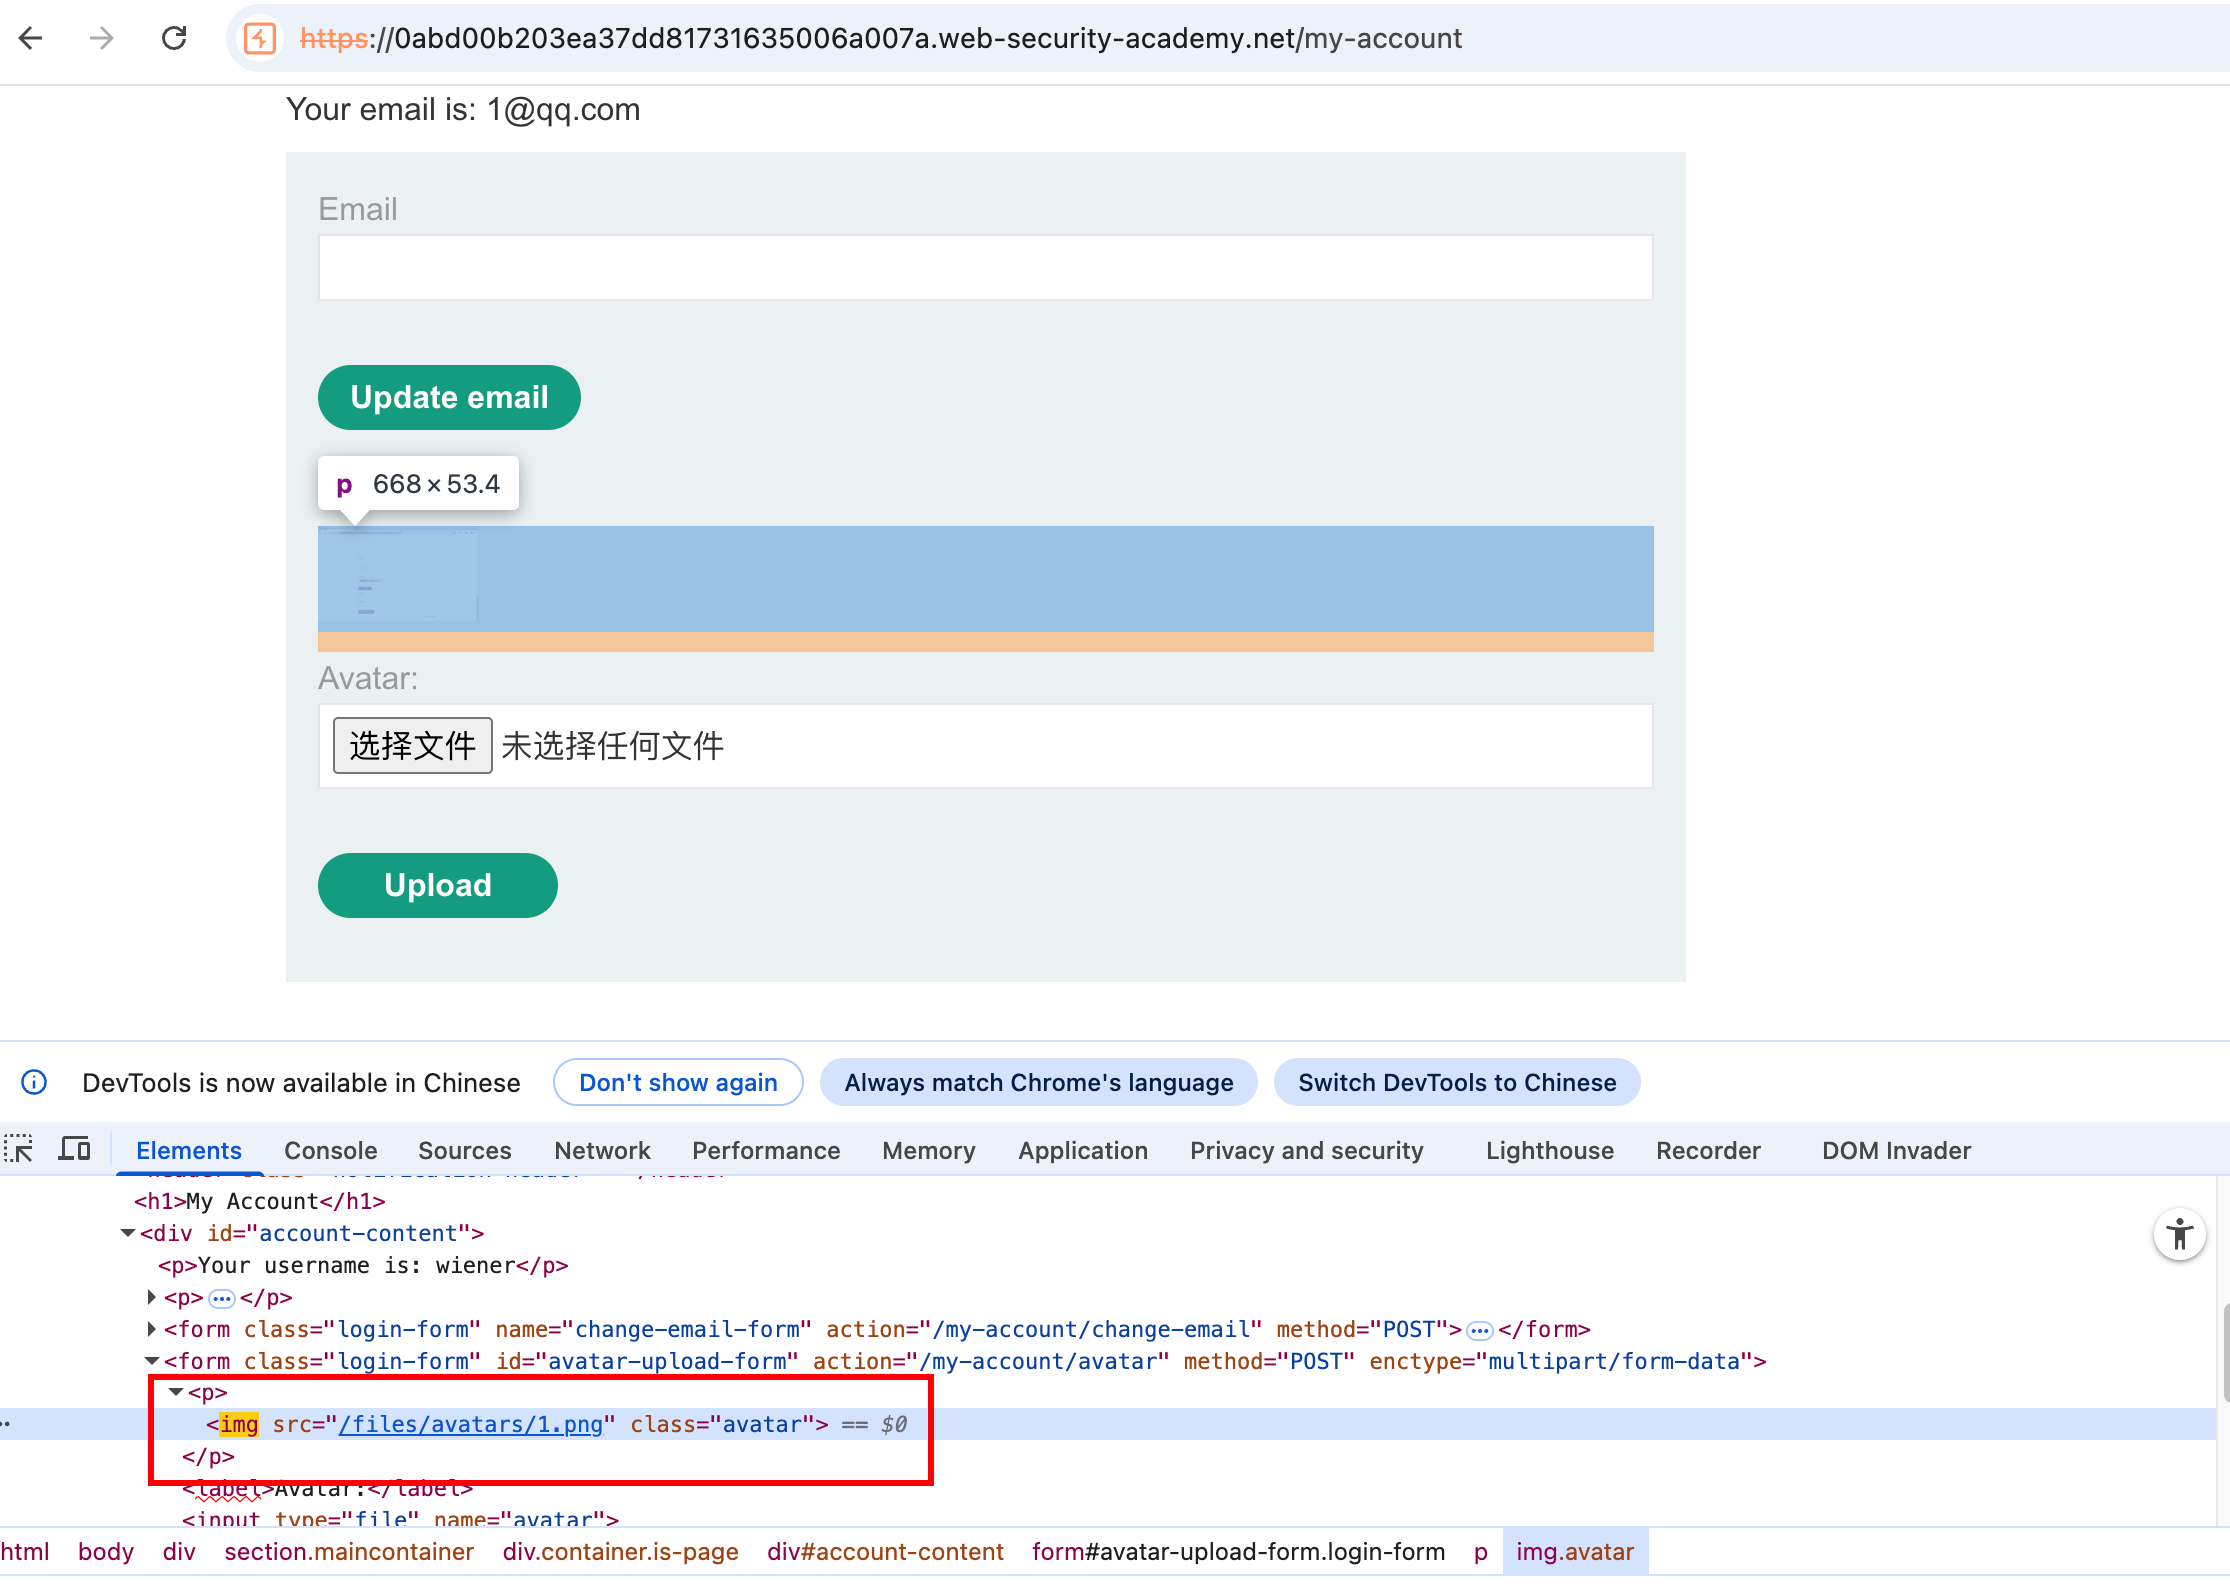2230x1584 pixels.
Task: Activate the DevTools inspect element picker
Action: click(x=19, y=1149)
